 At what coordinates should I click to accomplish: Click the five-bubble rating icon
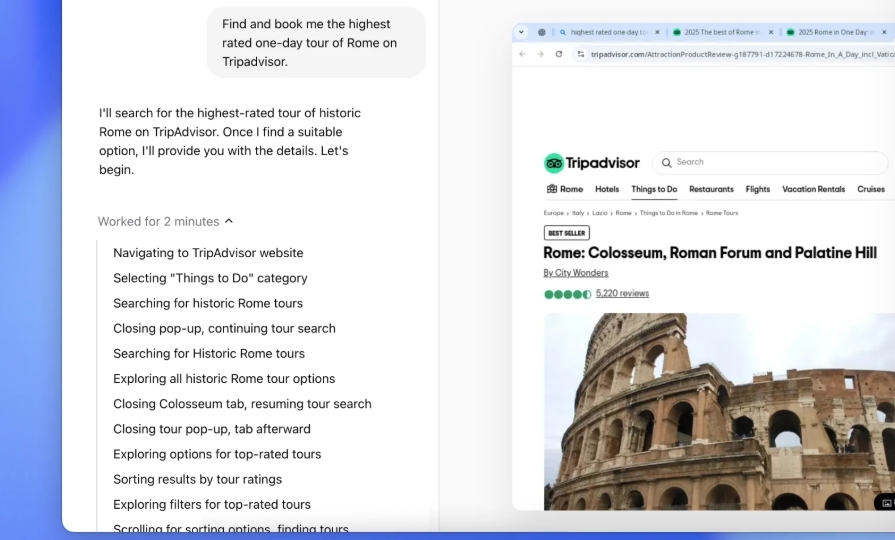tap(567, 294)
